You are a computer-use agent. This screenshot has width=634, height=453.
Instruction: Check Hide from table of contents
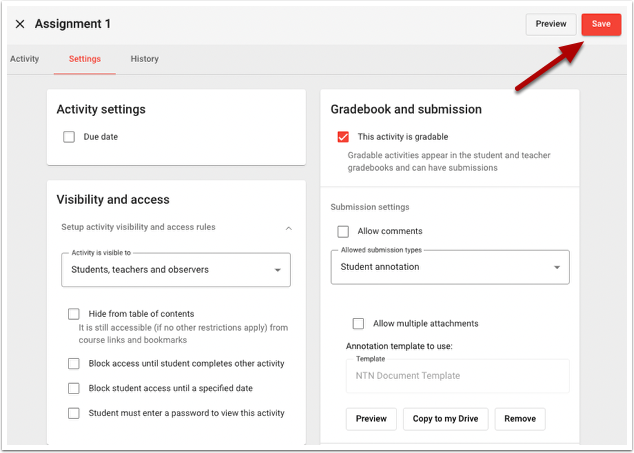pos(74,314)
